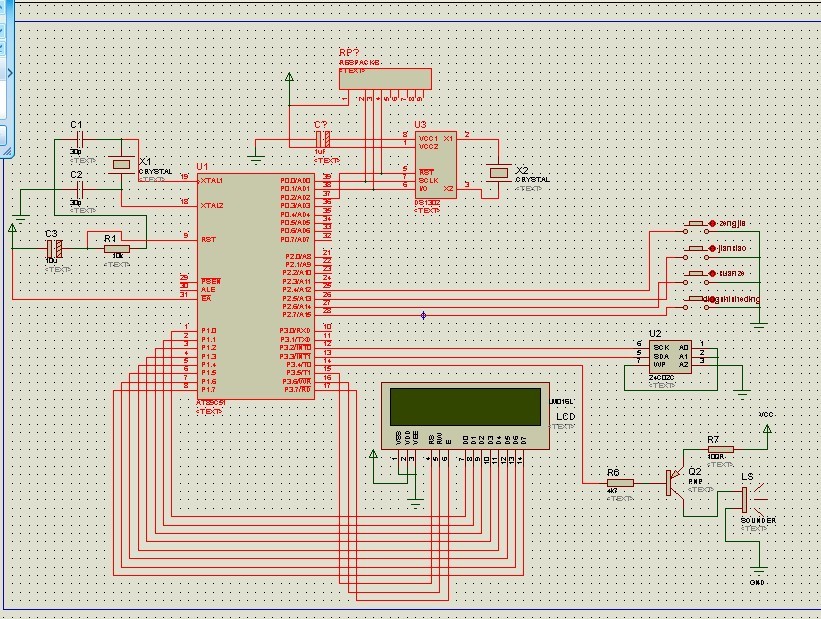Select resistor R1 near RST pin
The width and height of the screenshot is (821, 619).
pyautogui.click(x=117, y=250)
